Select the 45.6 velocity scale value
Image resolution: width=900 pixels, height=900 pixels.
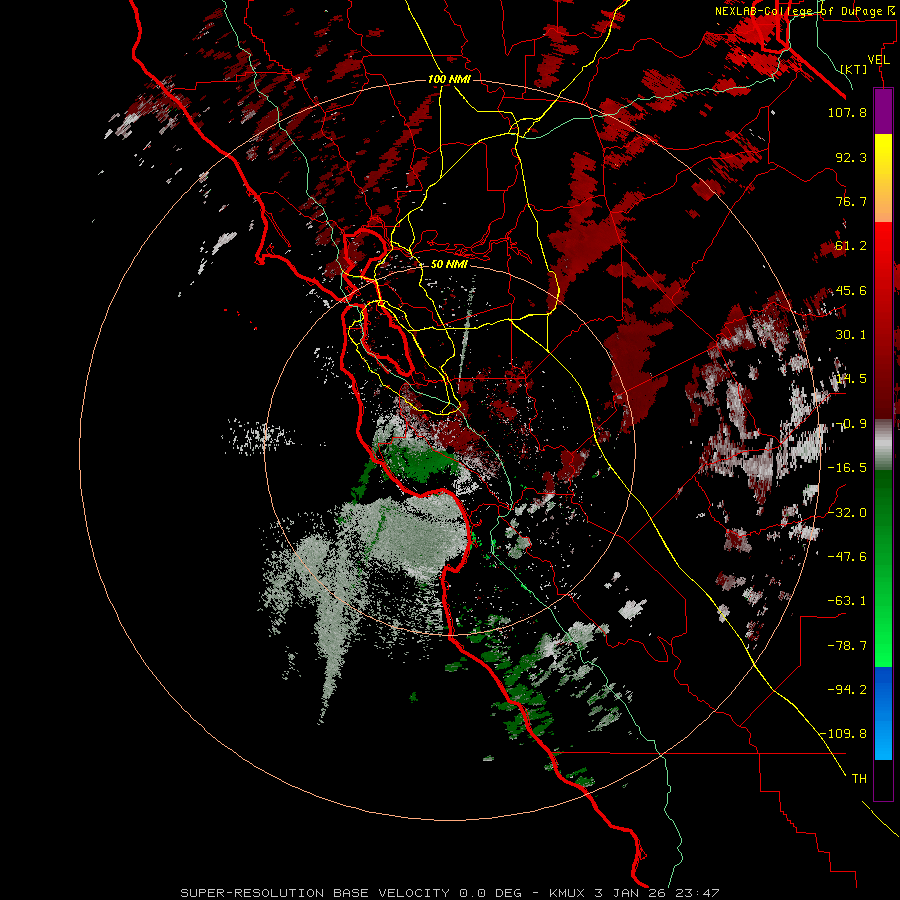[x=851, y=290]
